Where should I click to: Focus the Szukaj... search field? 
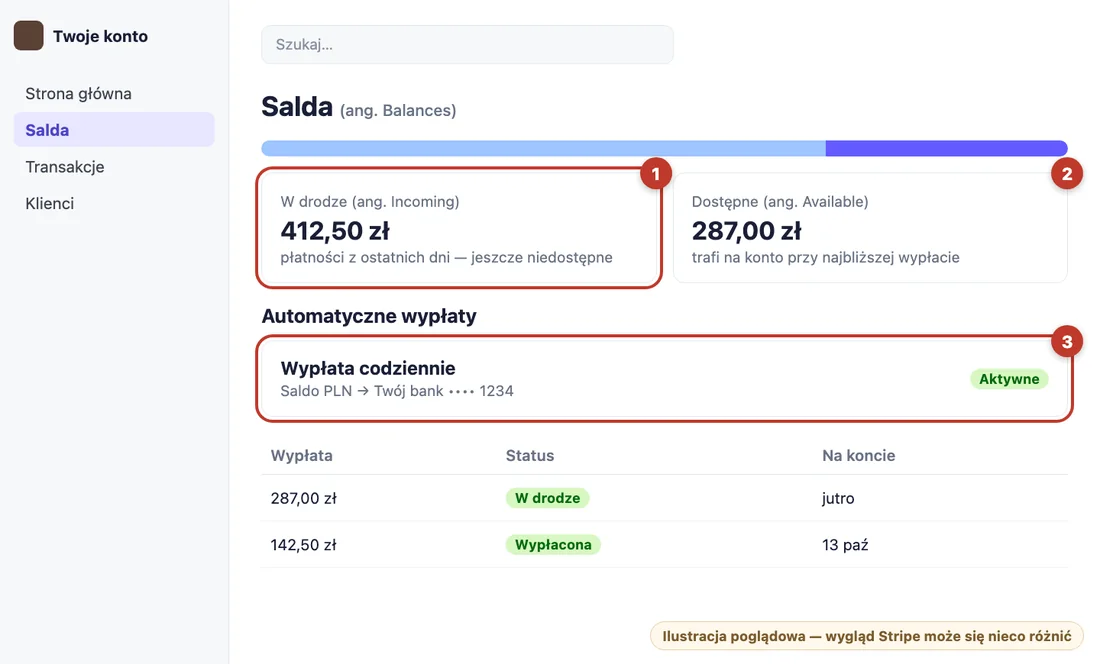pos(467,44)
